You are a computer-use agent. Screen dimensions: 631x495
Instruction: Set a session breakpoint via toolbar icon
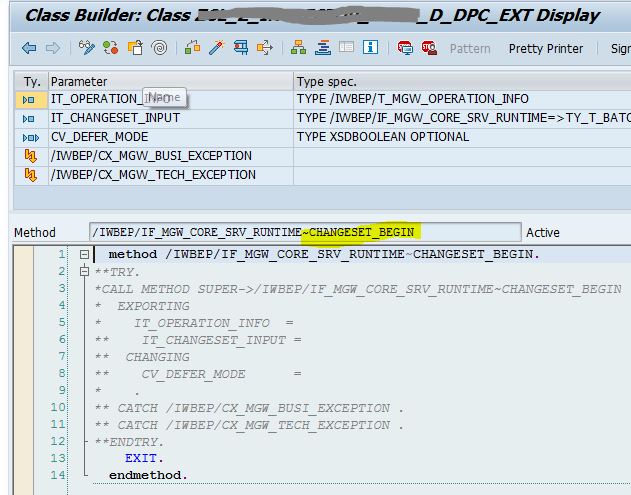404,48
